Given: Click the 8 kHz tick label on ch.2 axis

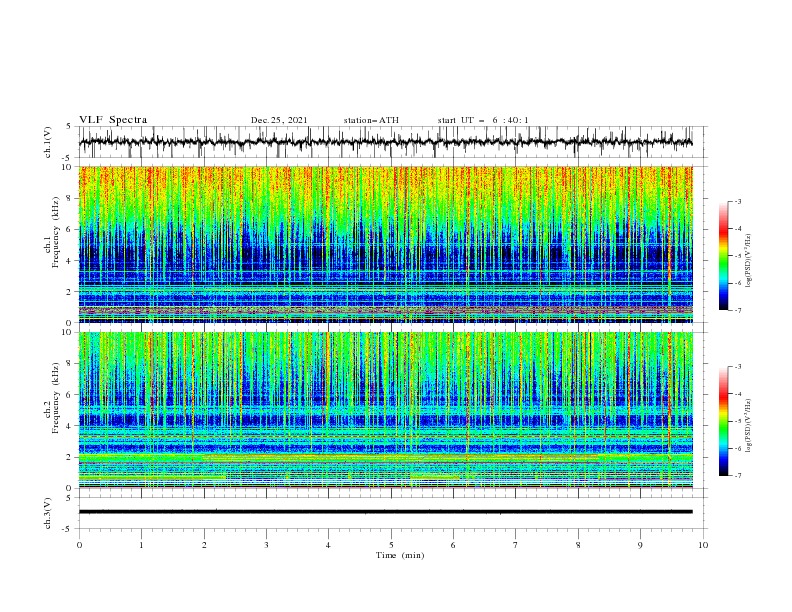Looking at the screenshot, I should pos(69,364).
